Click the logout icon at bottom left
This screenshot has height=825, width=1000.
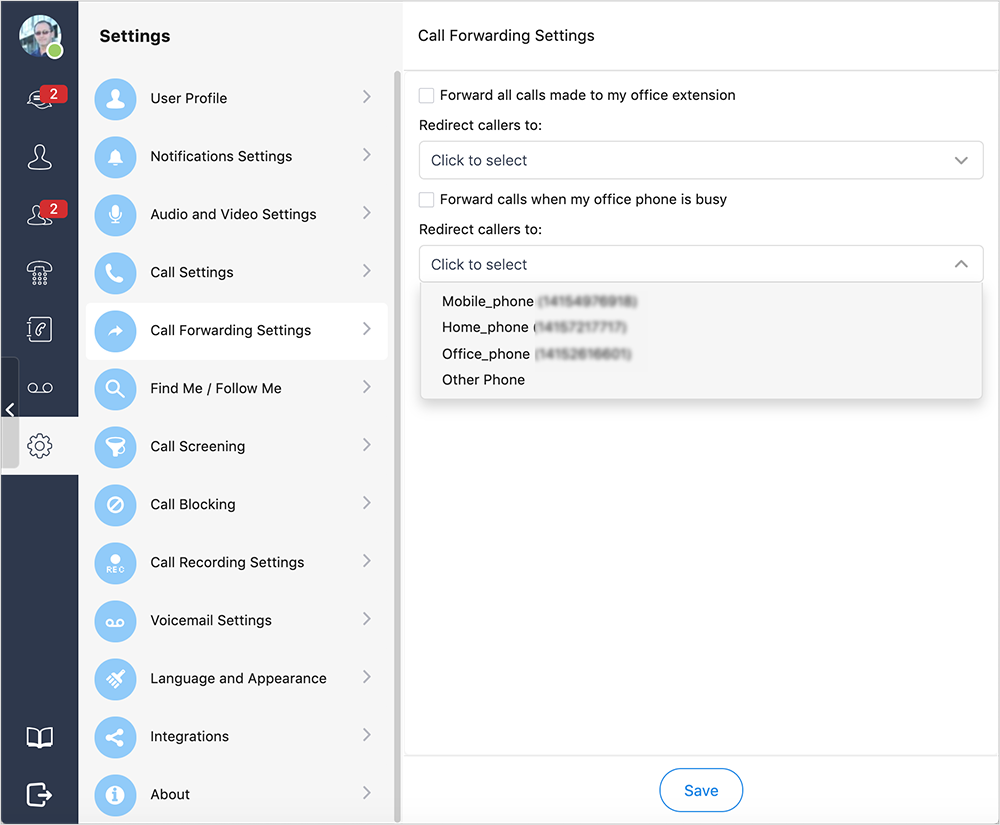pos(39,794)
